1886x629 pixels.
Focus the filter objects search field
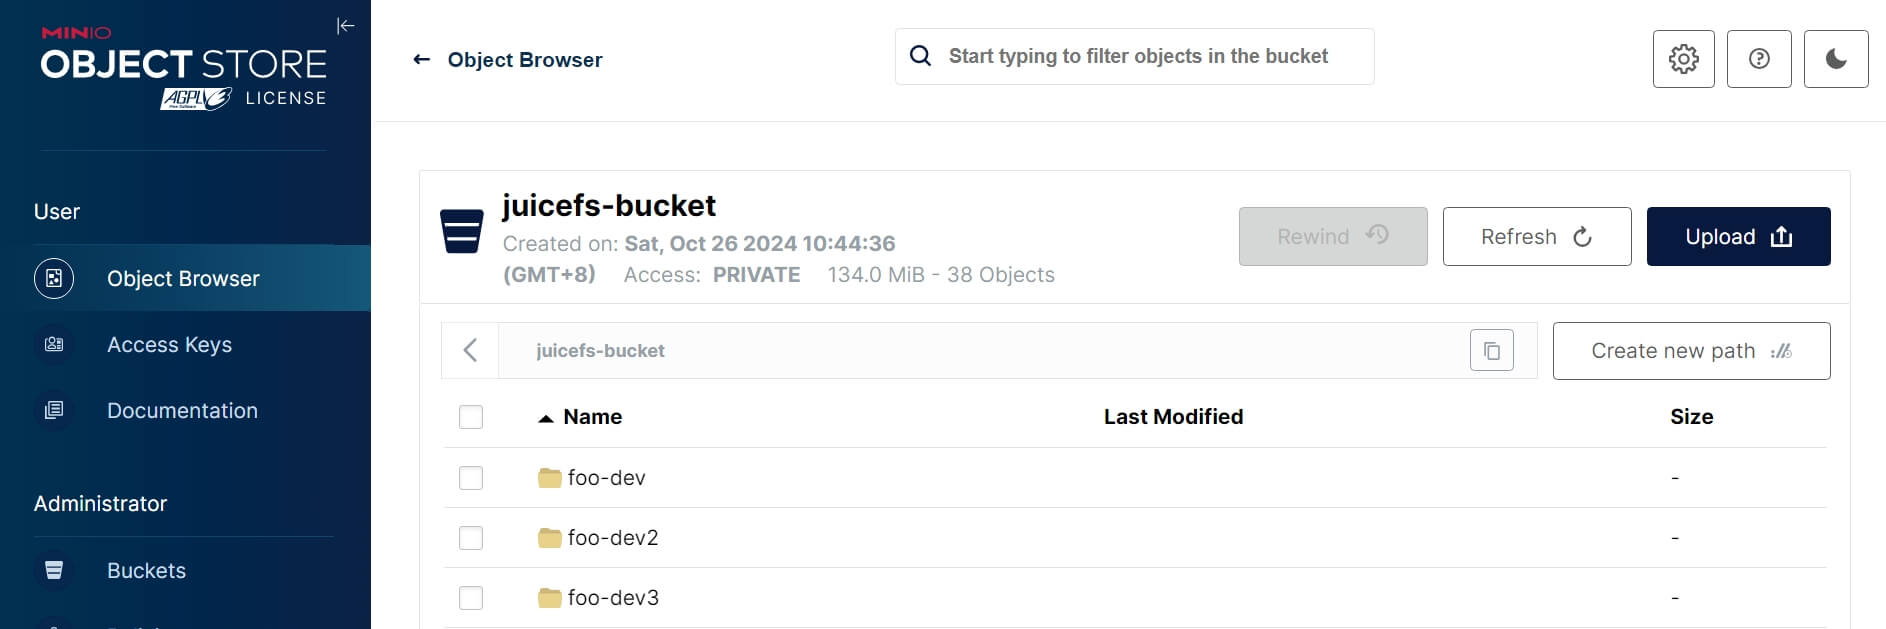pos(1138,57)
